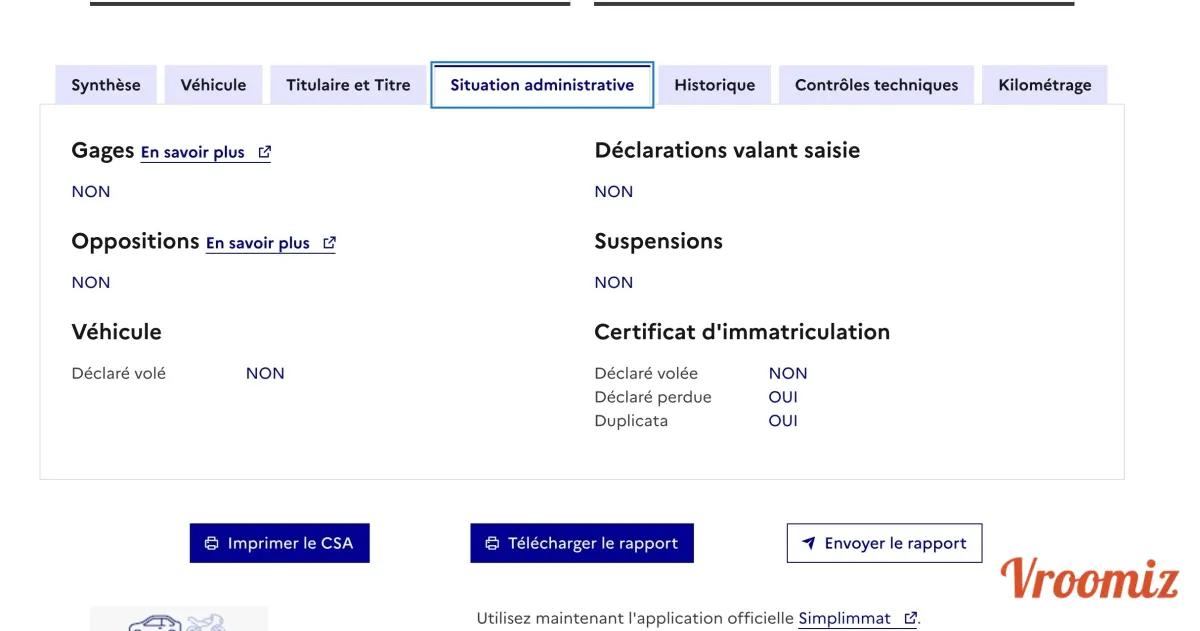Click the Envoyer le rapport button

[884, 544]
